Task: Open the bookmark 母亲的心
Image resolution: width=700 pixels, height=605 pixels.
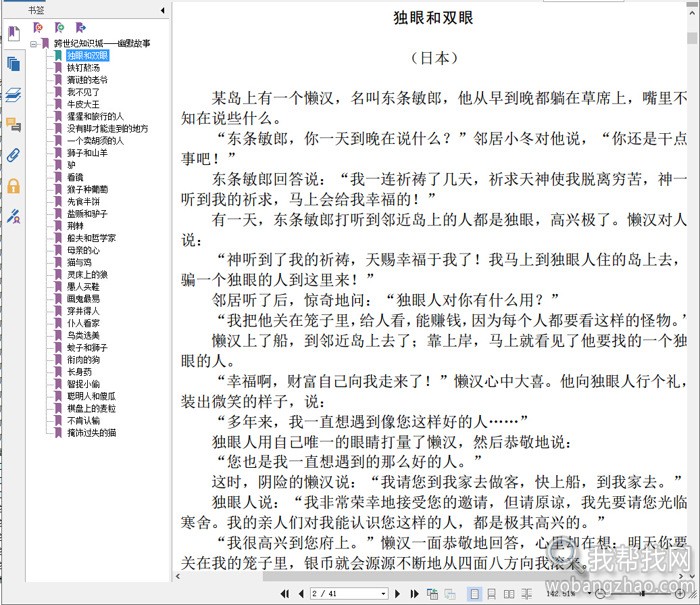Action: pyautogui.click(x=83, y=250)
